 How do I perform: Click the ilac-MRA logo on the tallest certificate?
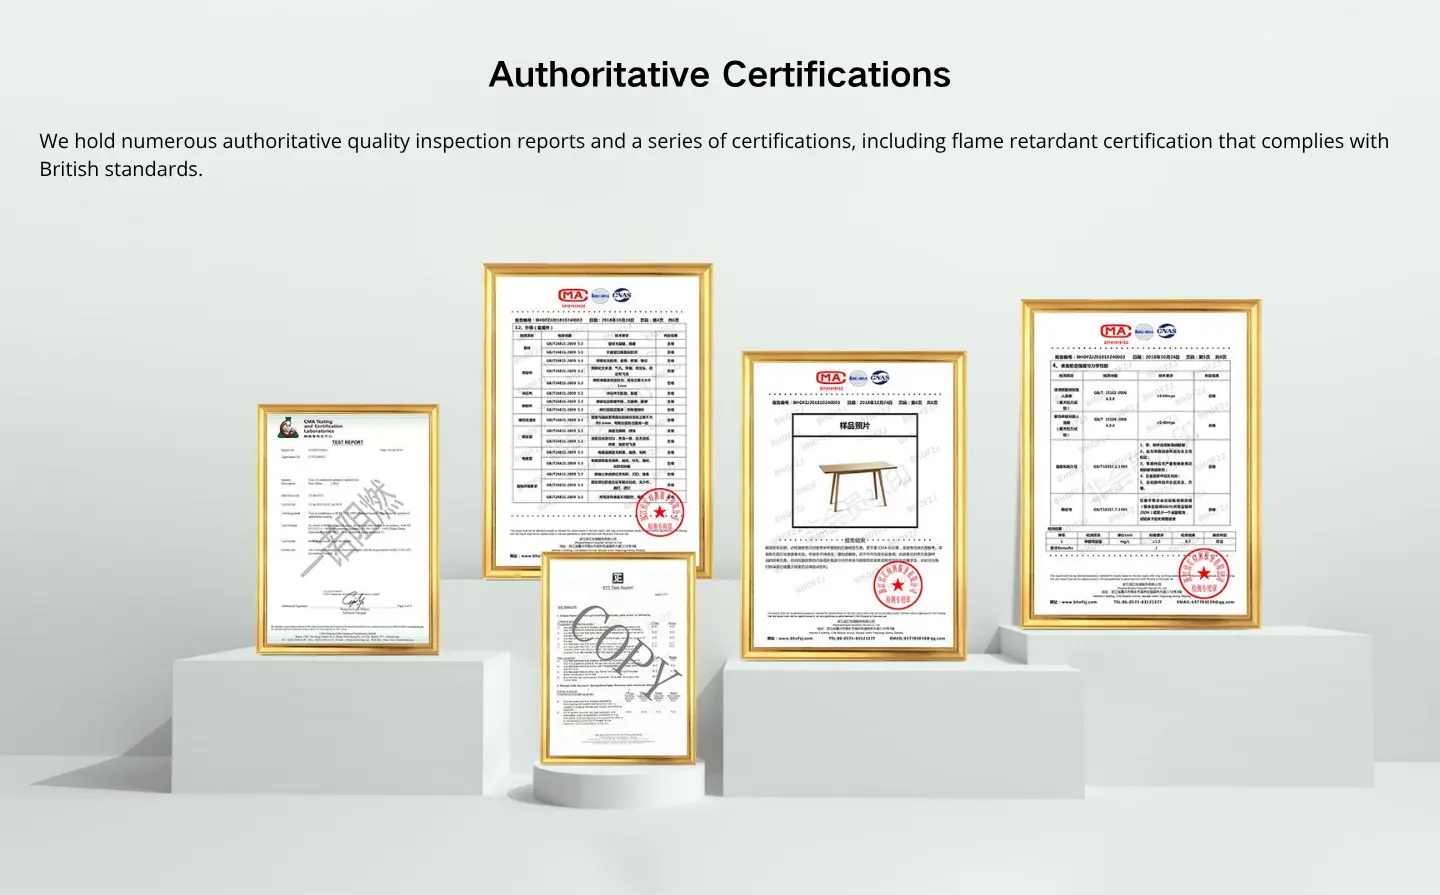click(x=600, y=296)
